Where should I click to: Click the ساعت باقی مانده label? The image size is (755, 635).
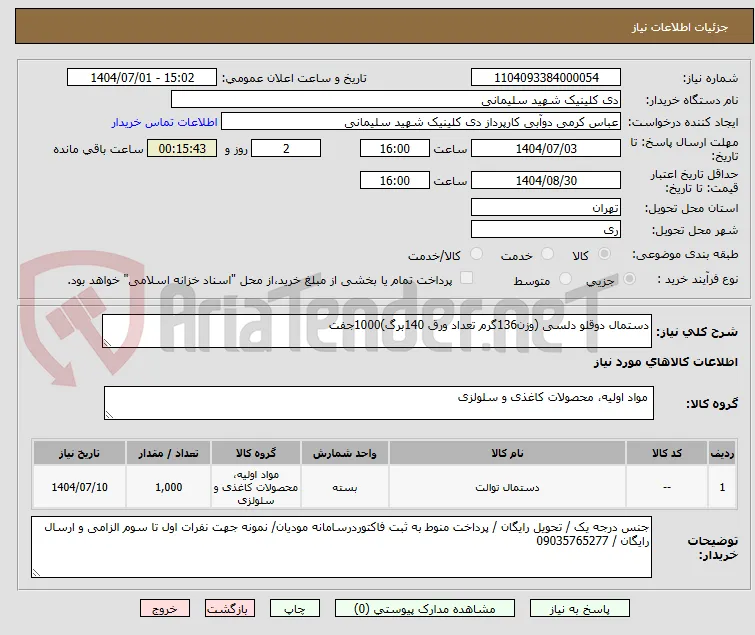coord(98,149)
